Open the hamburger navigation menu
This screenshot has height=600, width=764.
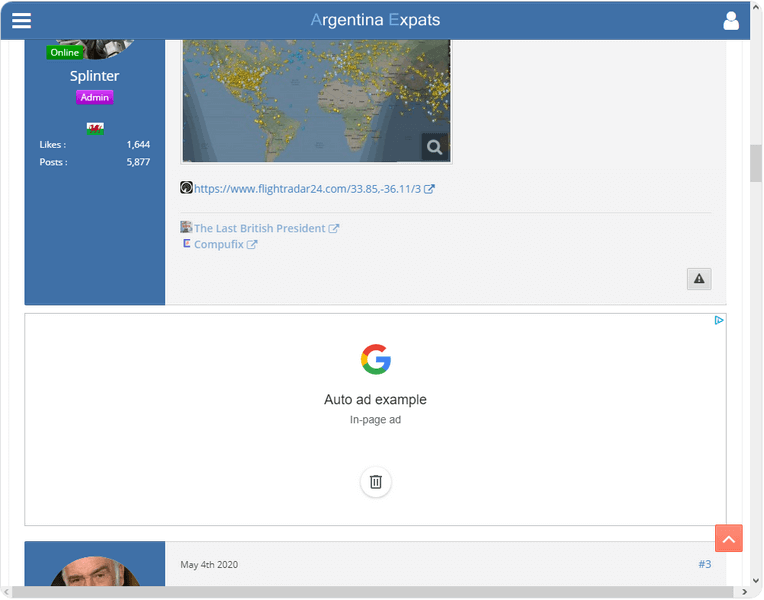click(21, 20)
